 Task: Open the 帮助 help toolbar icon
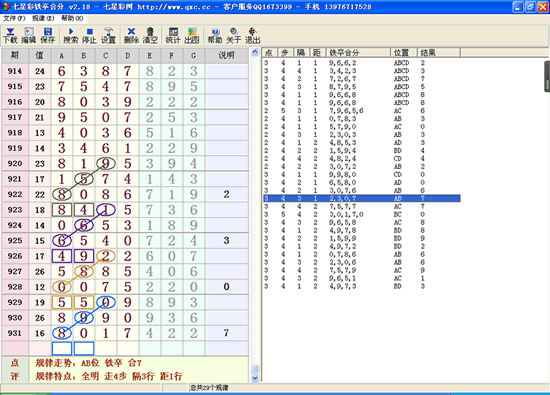[215, 36]
